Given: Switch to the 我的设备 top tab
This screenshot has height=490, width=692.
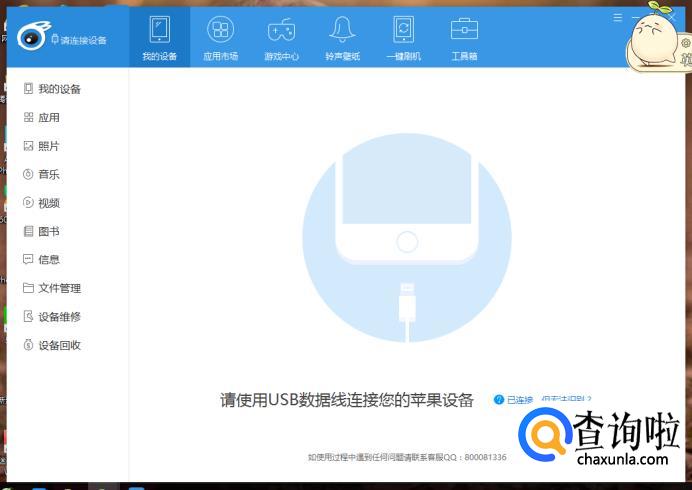Looking at the screenshot, I should point(159,37).
